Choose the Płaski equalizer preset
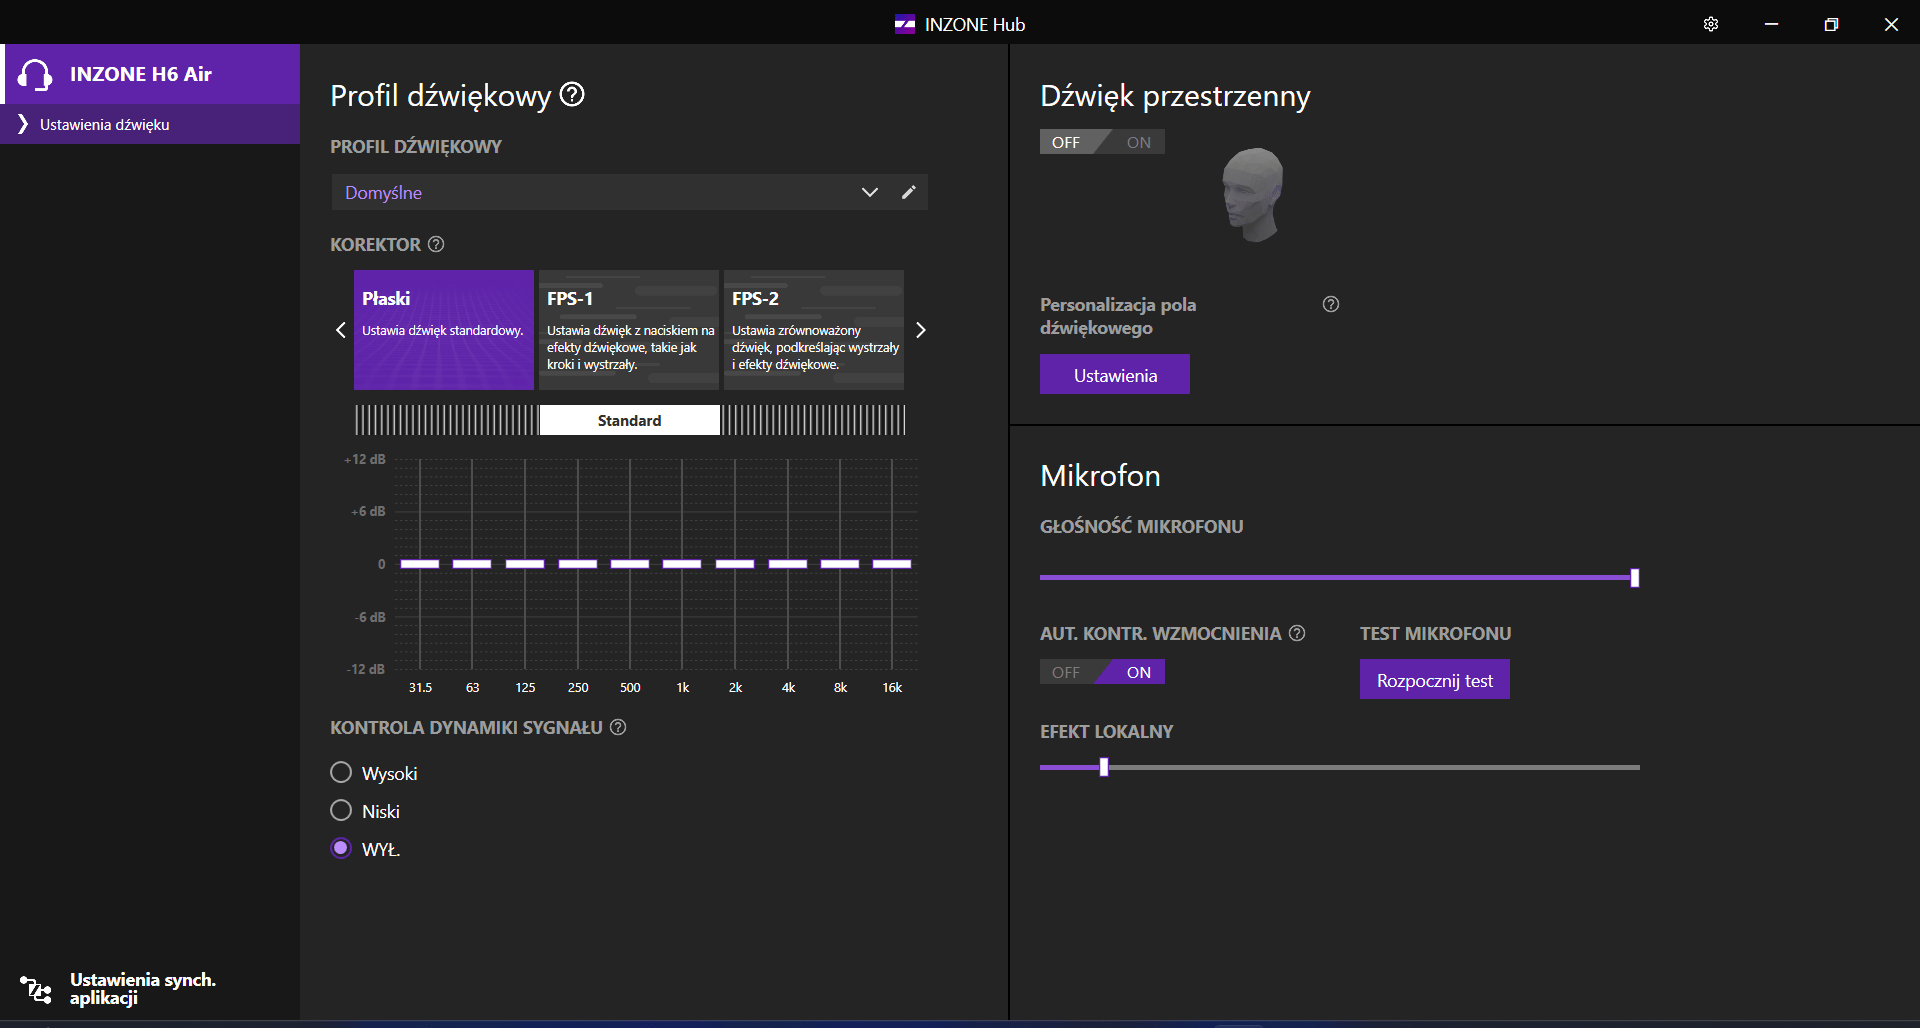The height and width of the screenshot is (1028, 1920). [444, 329]
